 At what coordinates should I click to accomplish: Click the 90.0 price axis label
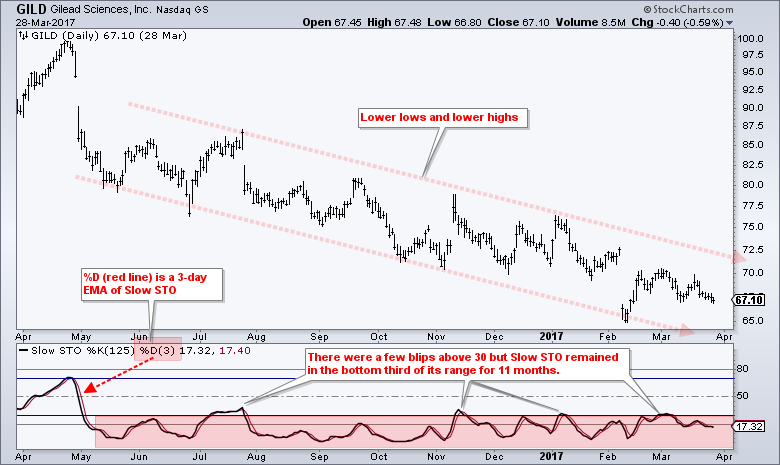tap(753, 107)
